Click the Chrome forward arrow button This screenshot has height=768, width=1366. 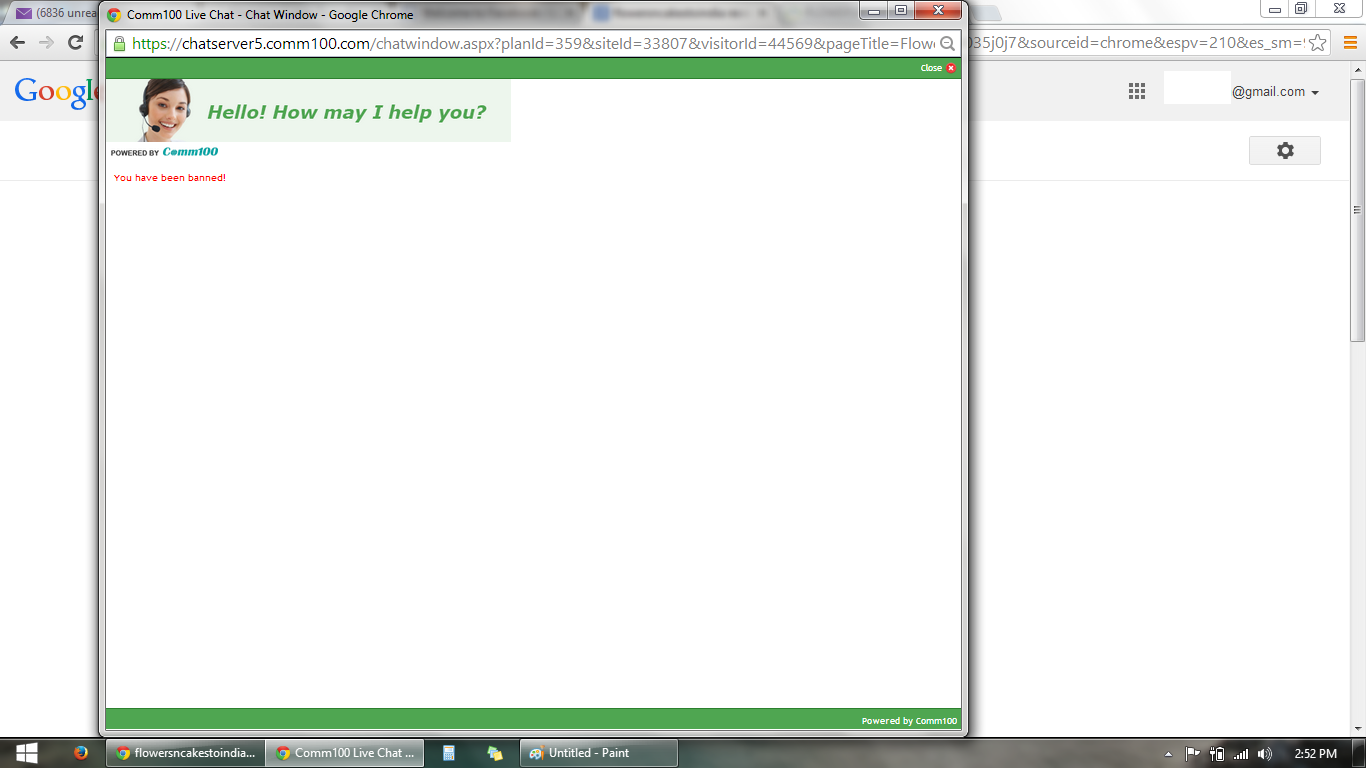coord(46,42)
